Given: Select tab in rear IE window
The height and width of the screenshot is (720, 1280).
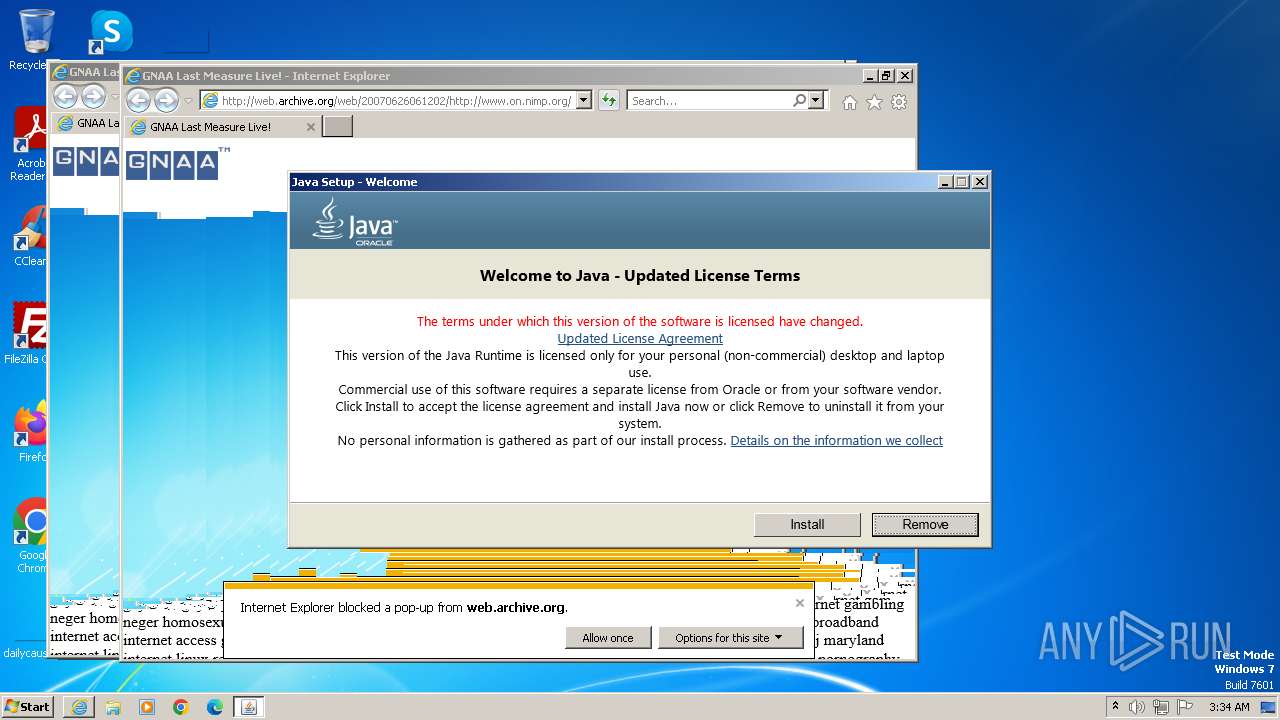Looking at the screenshot, I should [x=87, y=123].
